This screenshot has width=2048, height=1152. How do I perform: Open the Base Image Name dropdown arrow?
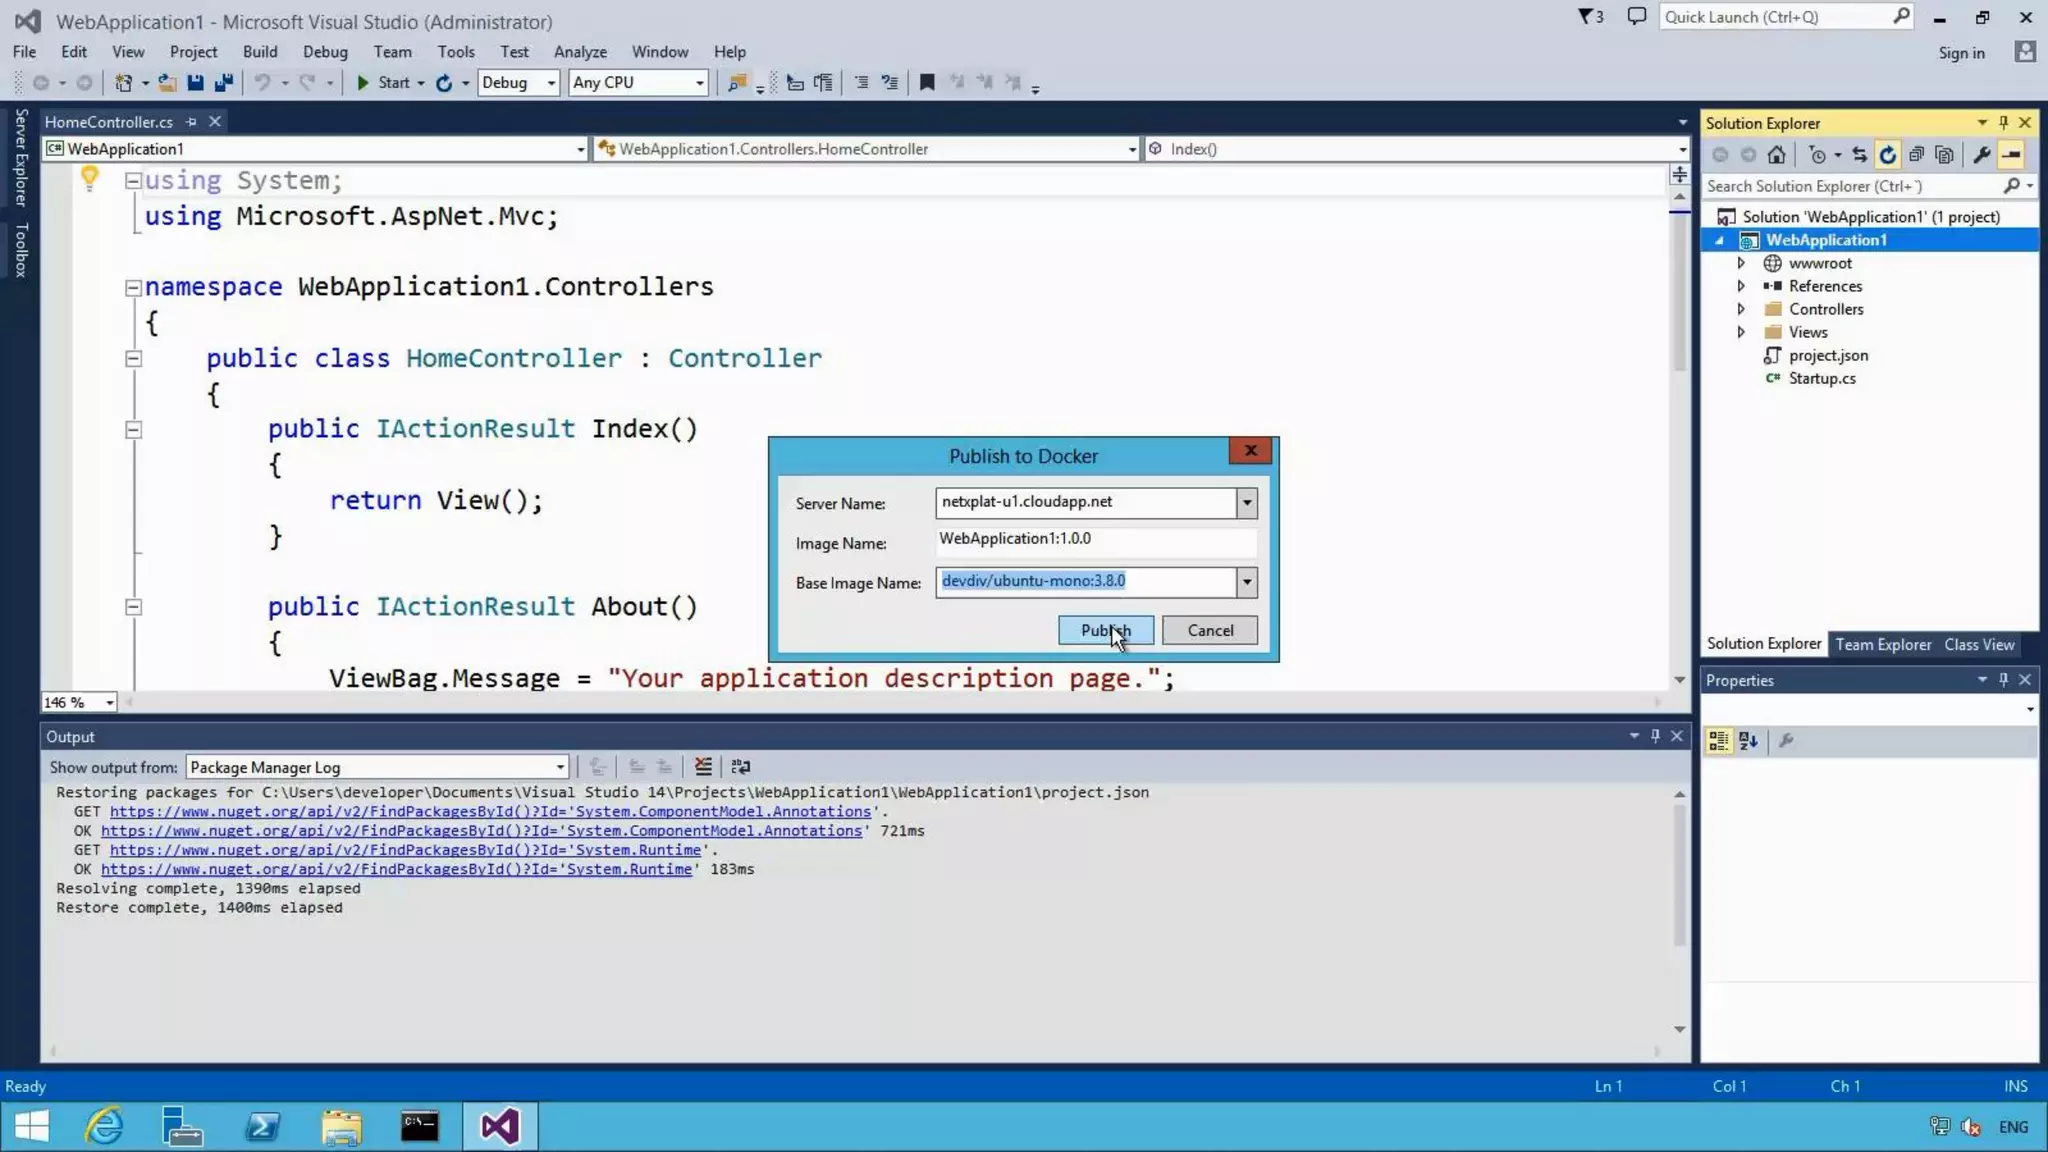(1246, 582)
